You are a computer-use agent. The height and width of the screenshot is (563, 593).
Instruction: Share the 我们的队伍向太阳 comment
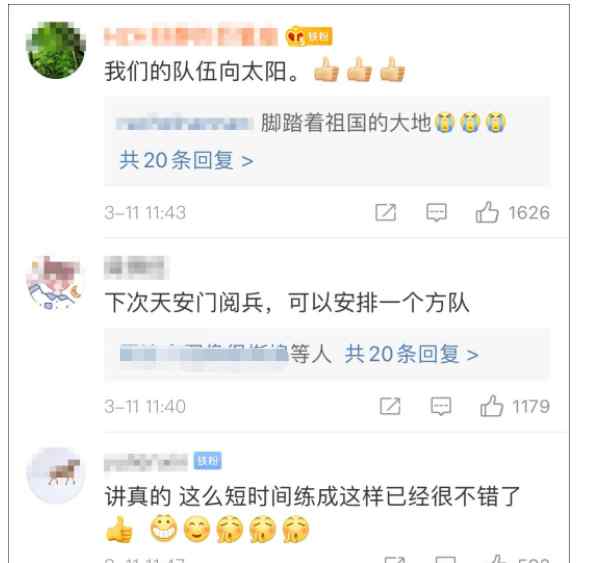tap(386, 212)
